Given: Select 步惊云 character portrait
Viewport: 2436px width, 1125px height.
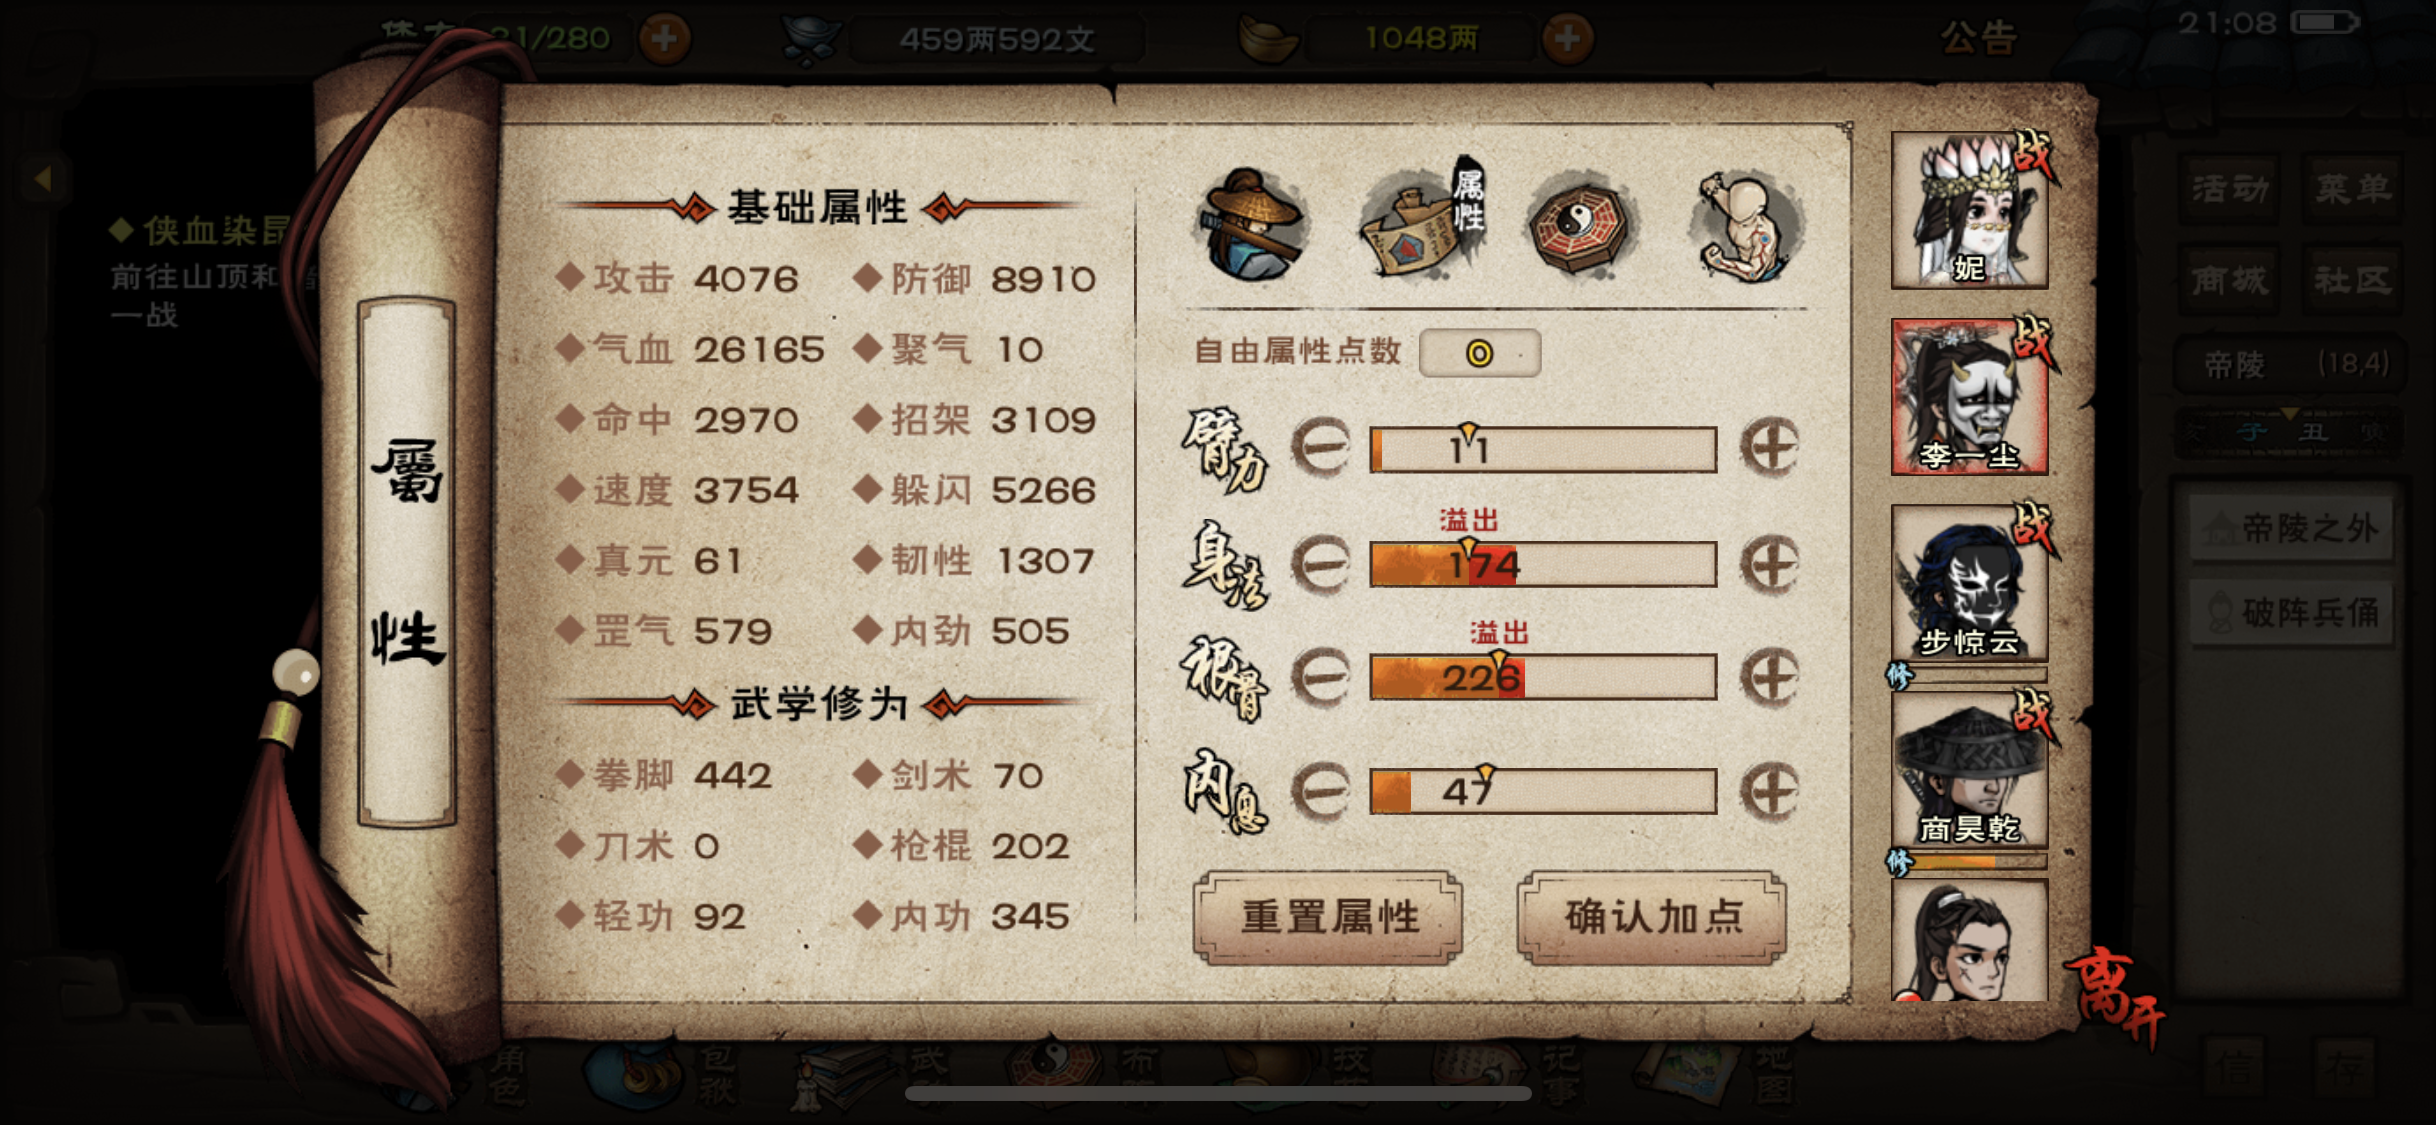Looking at the screenshot, I should [1969, 583].
